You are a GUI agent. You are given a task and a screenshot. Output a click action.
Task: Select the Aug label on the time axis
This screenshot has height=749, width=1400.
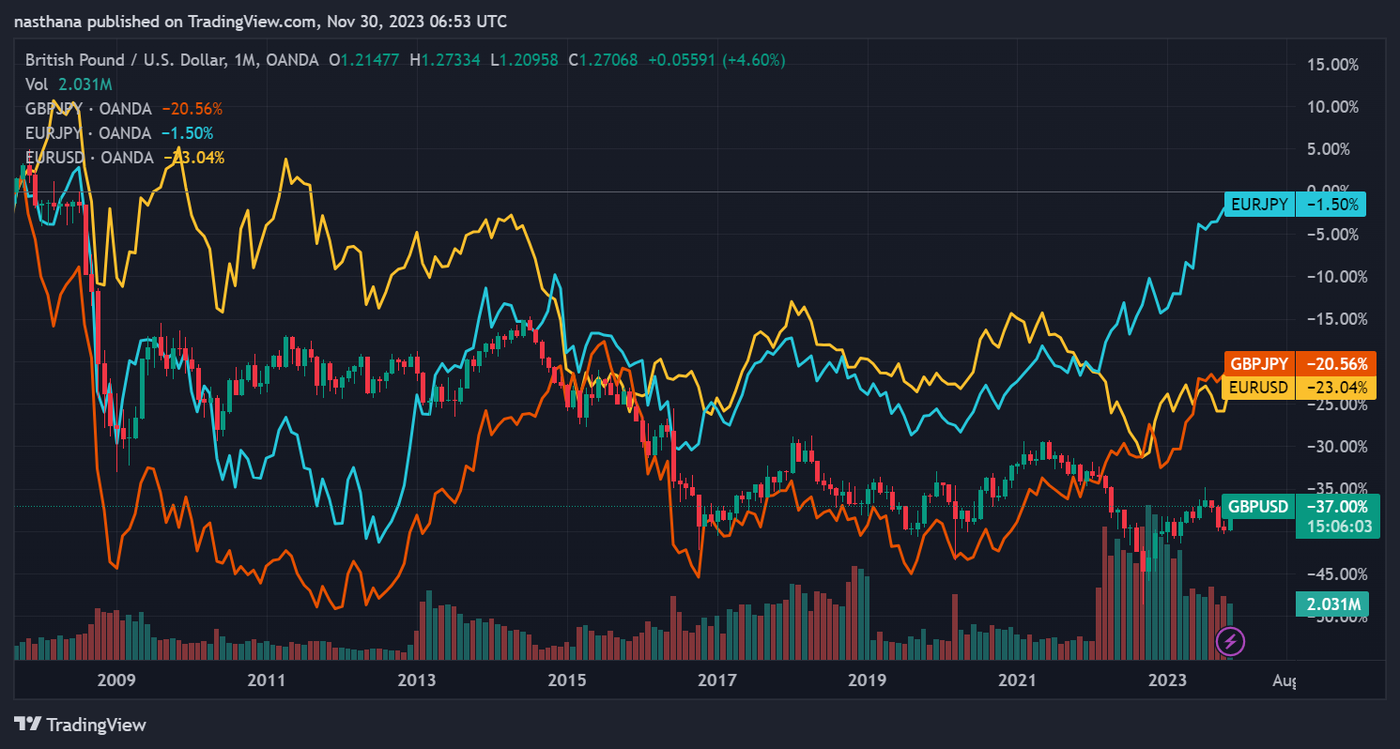pos(1285,678)
